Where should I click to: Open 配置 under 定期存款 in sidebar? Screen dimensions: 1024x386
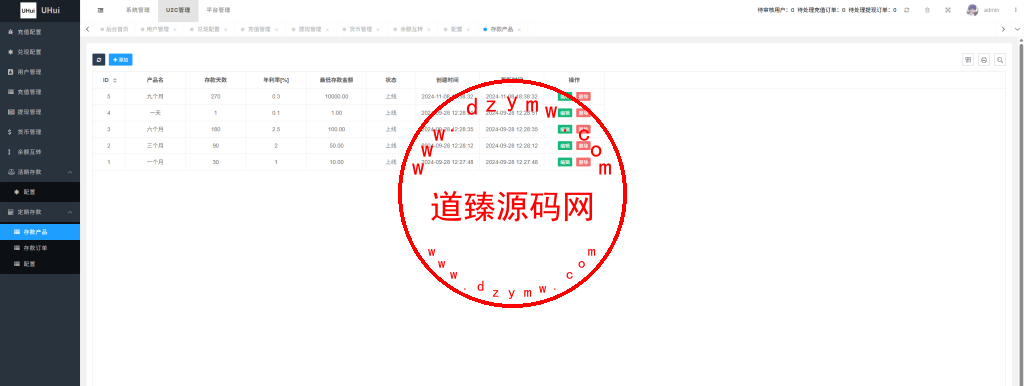click(x=40, y=264)
